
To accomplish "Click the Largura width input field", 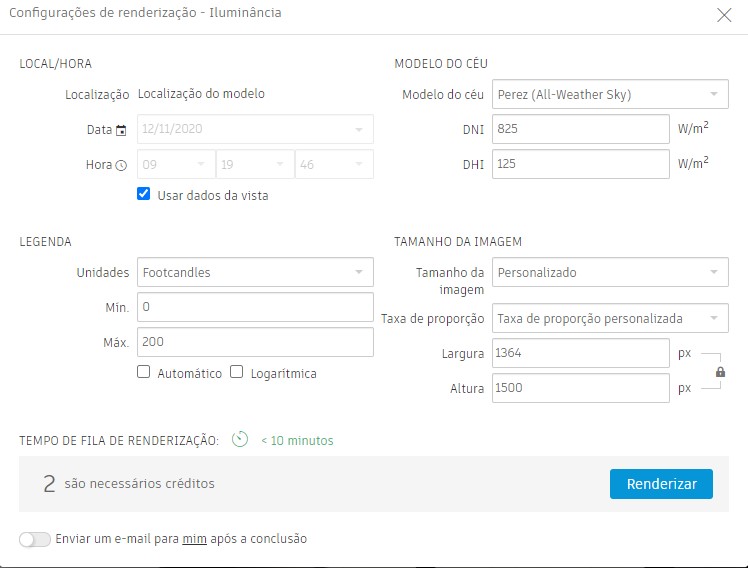I will pos(579,354).
